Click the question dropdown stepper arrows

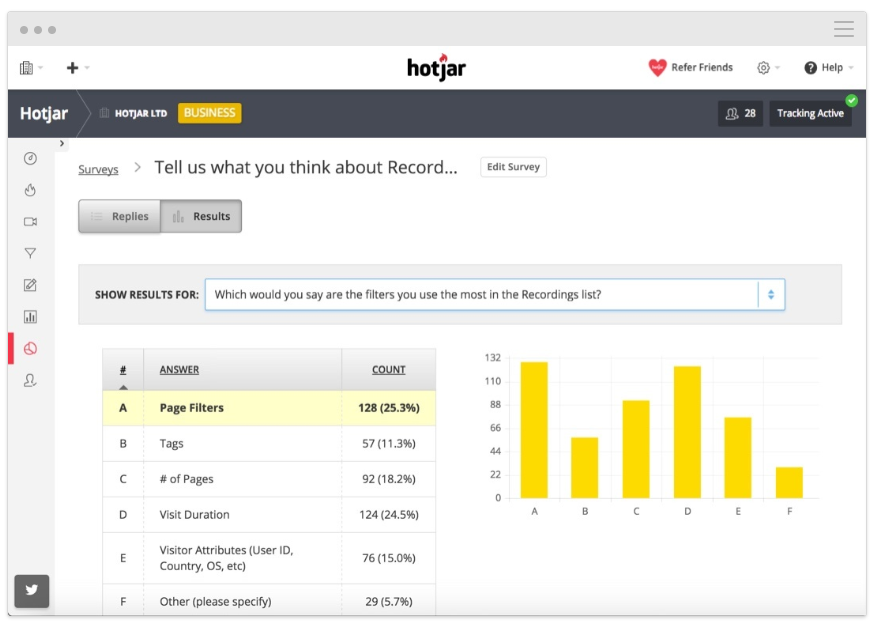pos(771,295)
